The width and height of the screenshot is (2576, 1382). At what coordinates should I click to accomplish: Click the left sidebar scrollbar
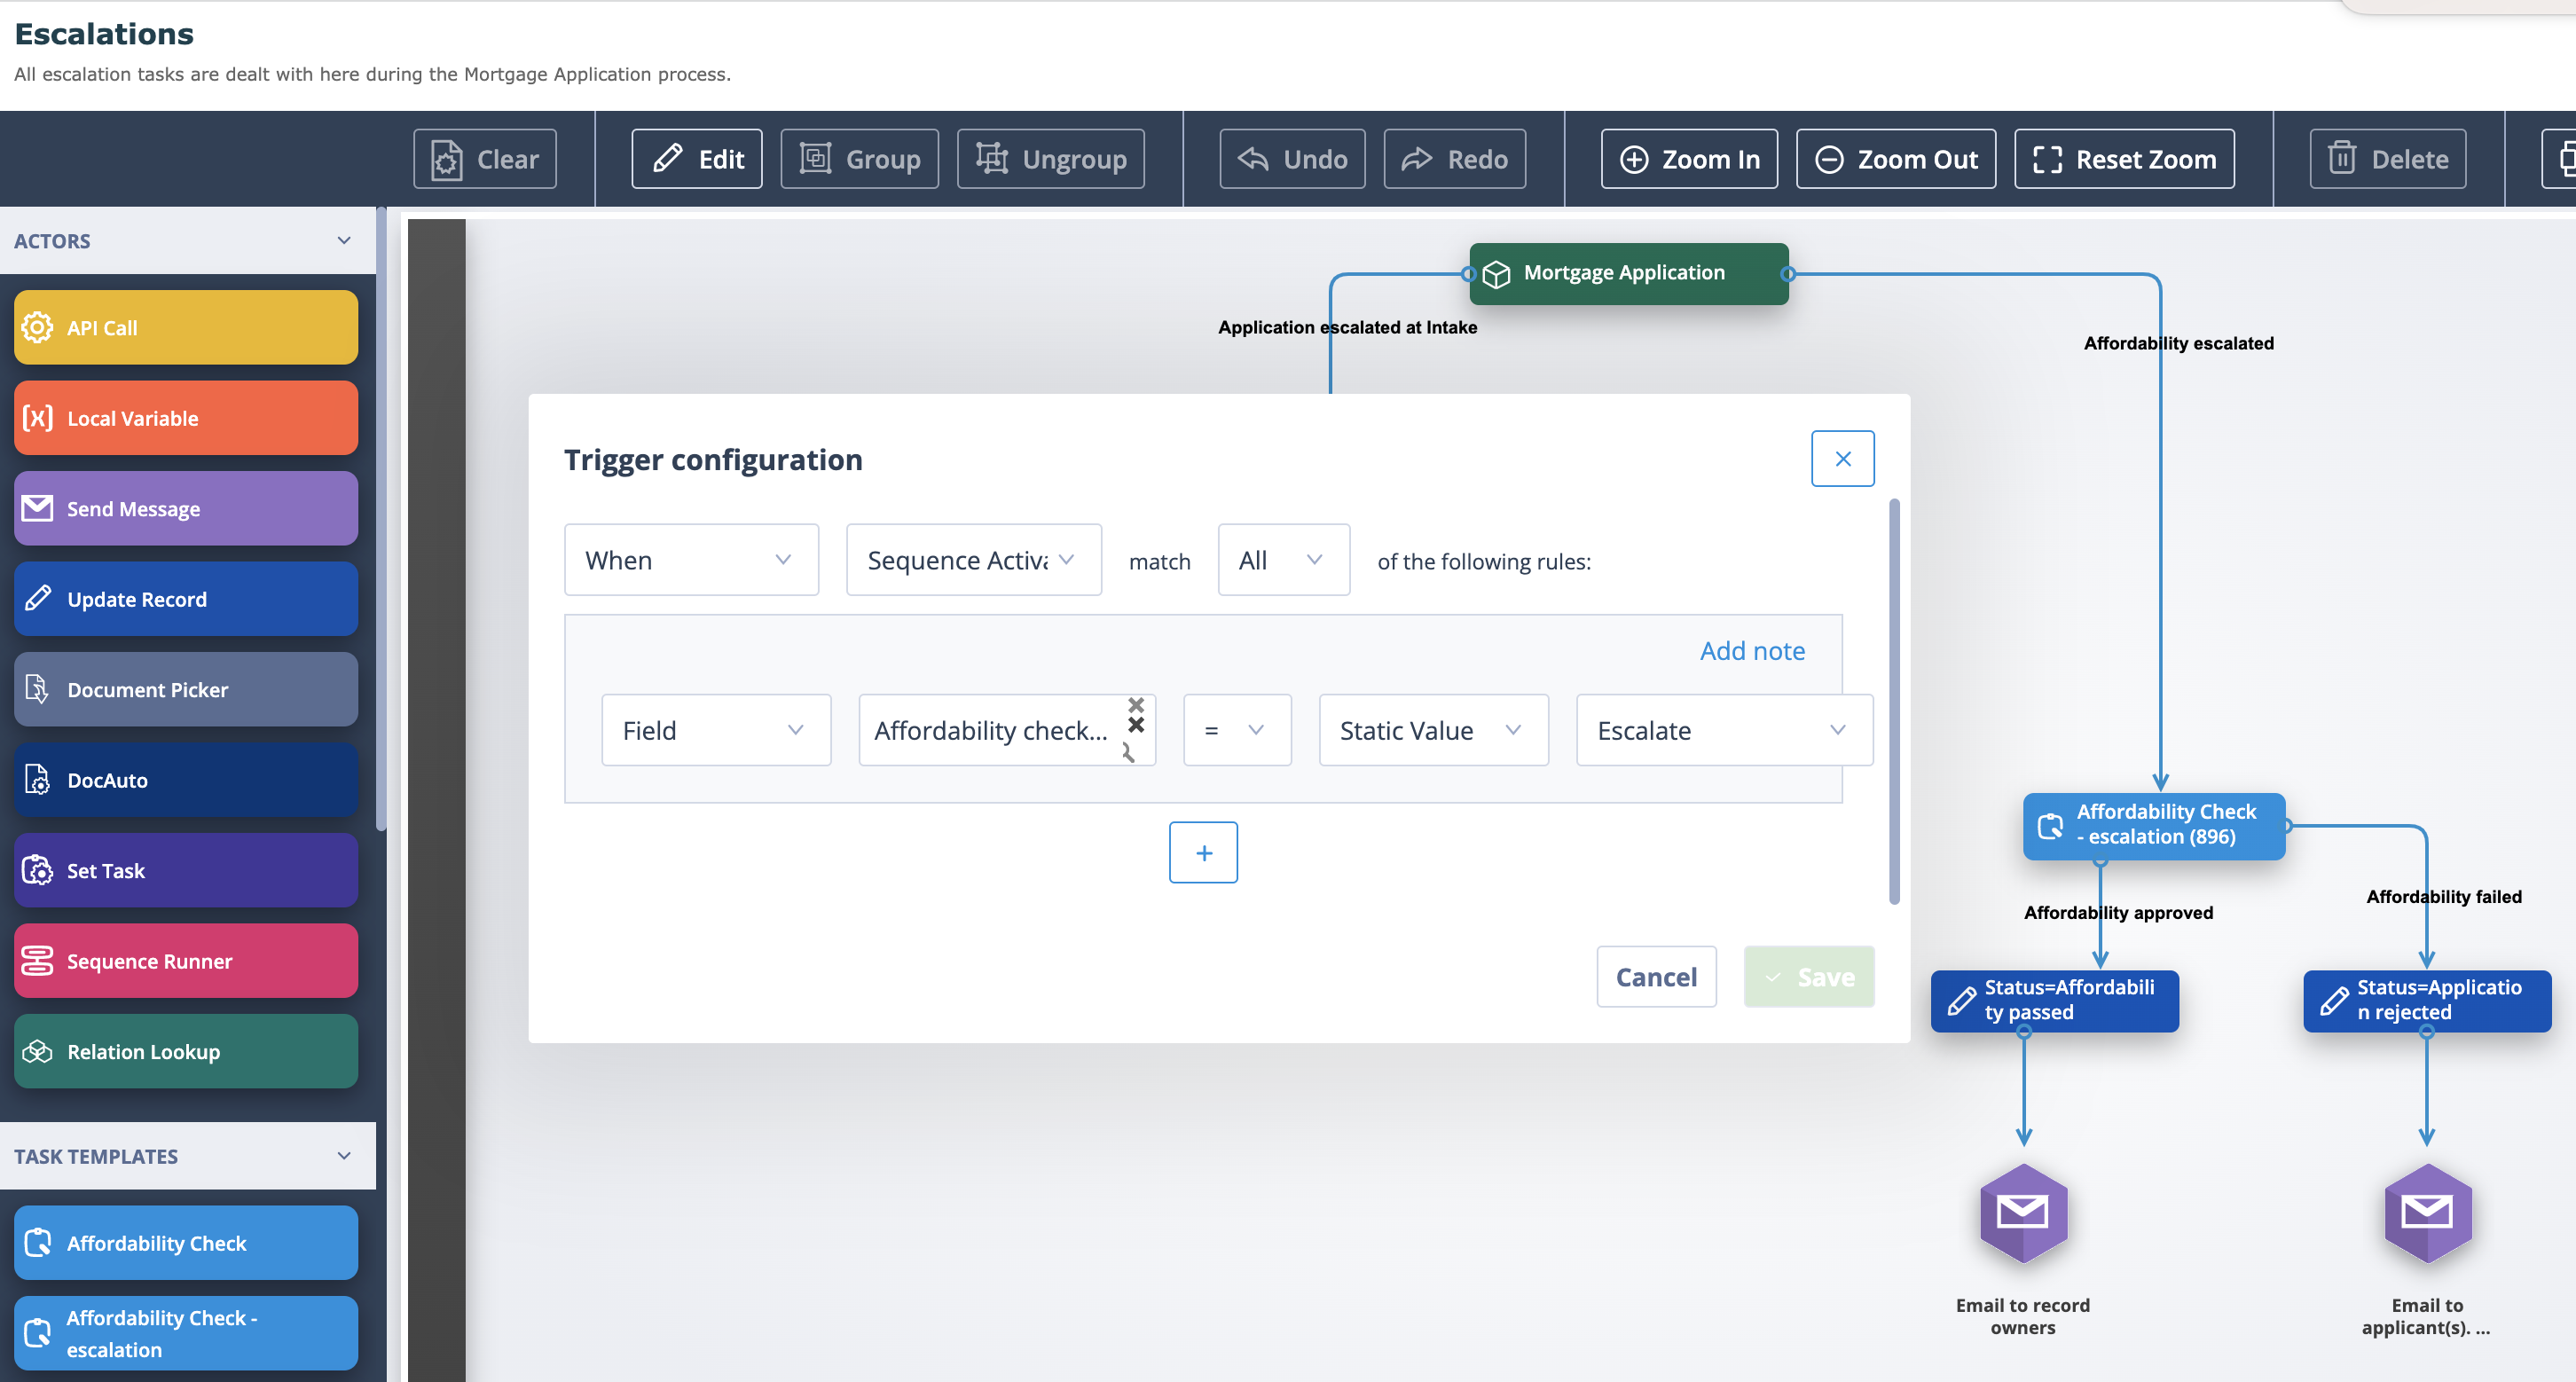click(x=381, y=520)
